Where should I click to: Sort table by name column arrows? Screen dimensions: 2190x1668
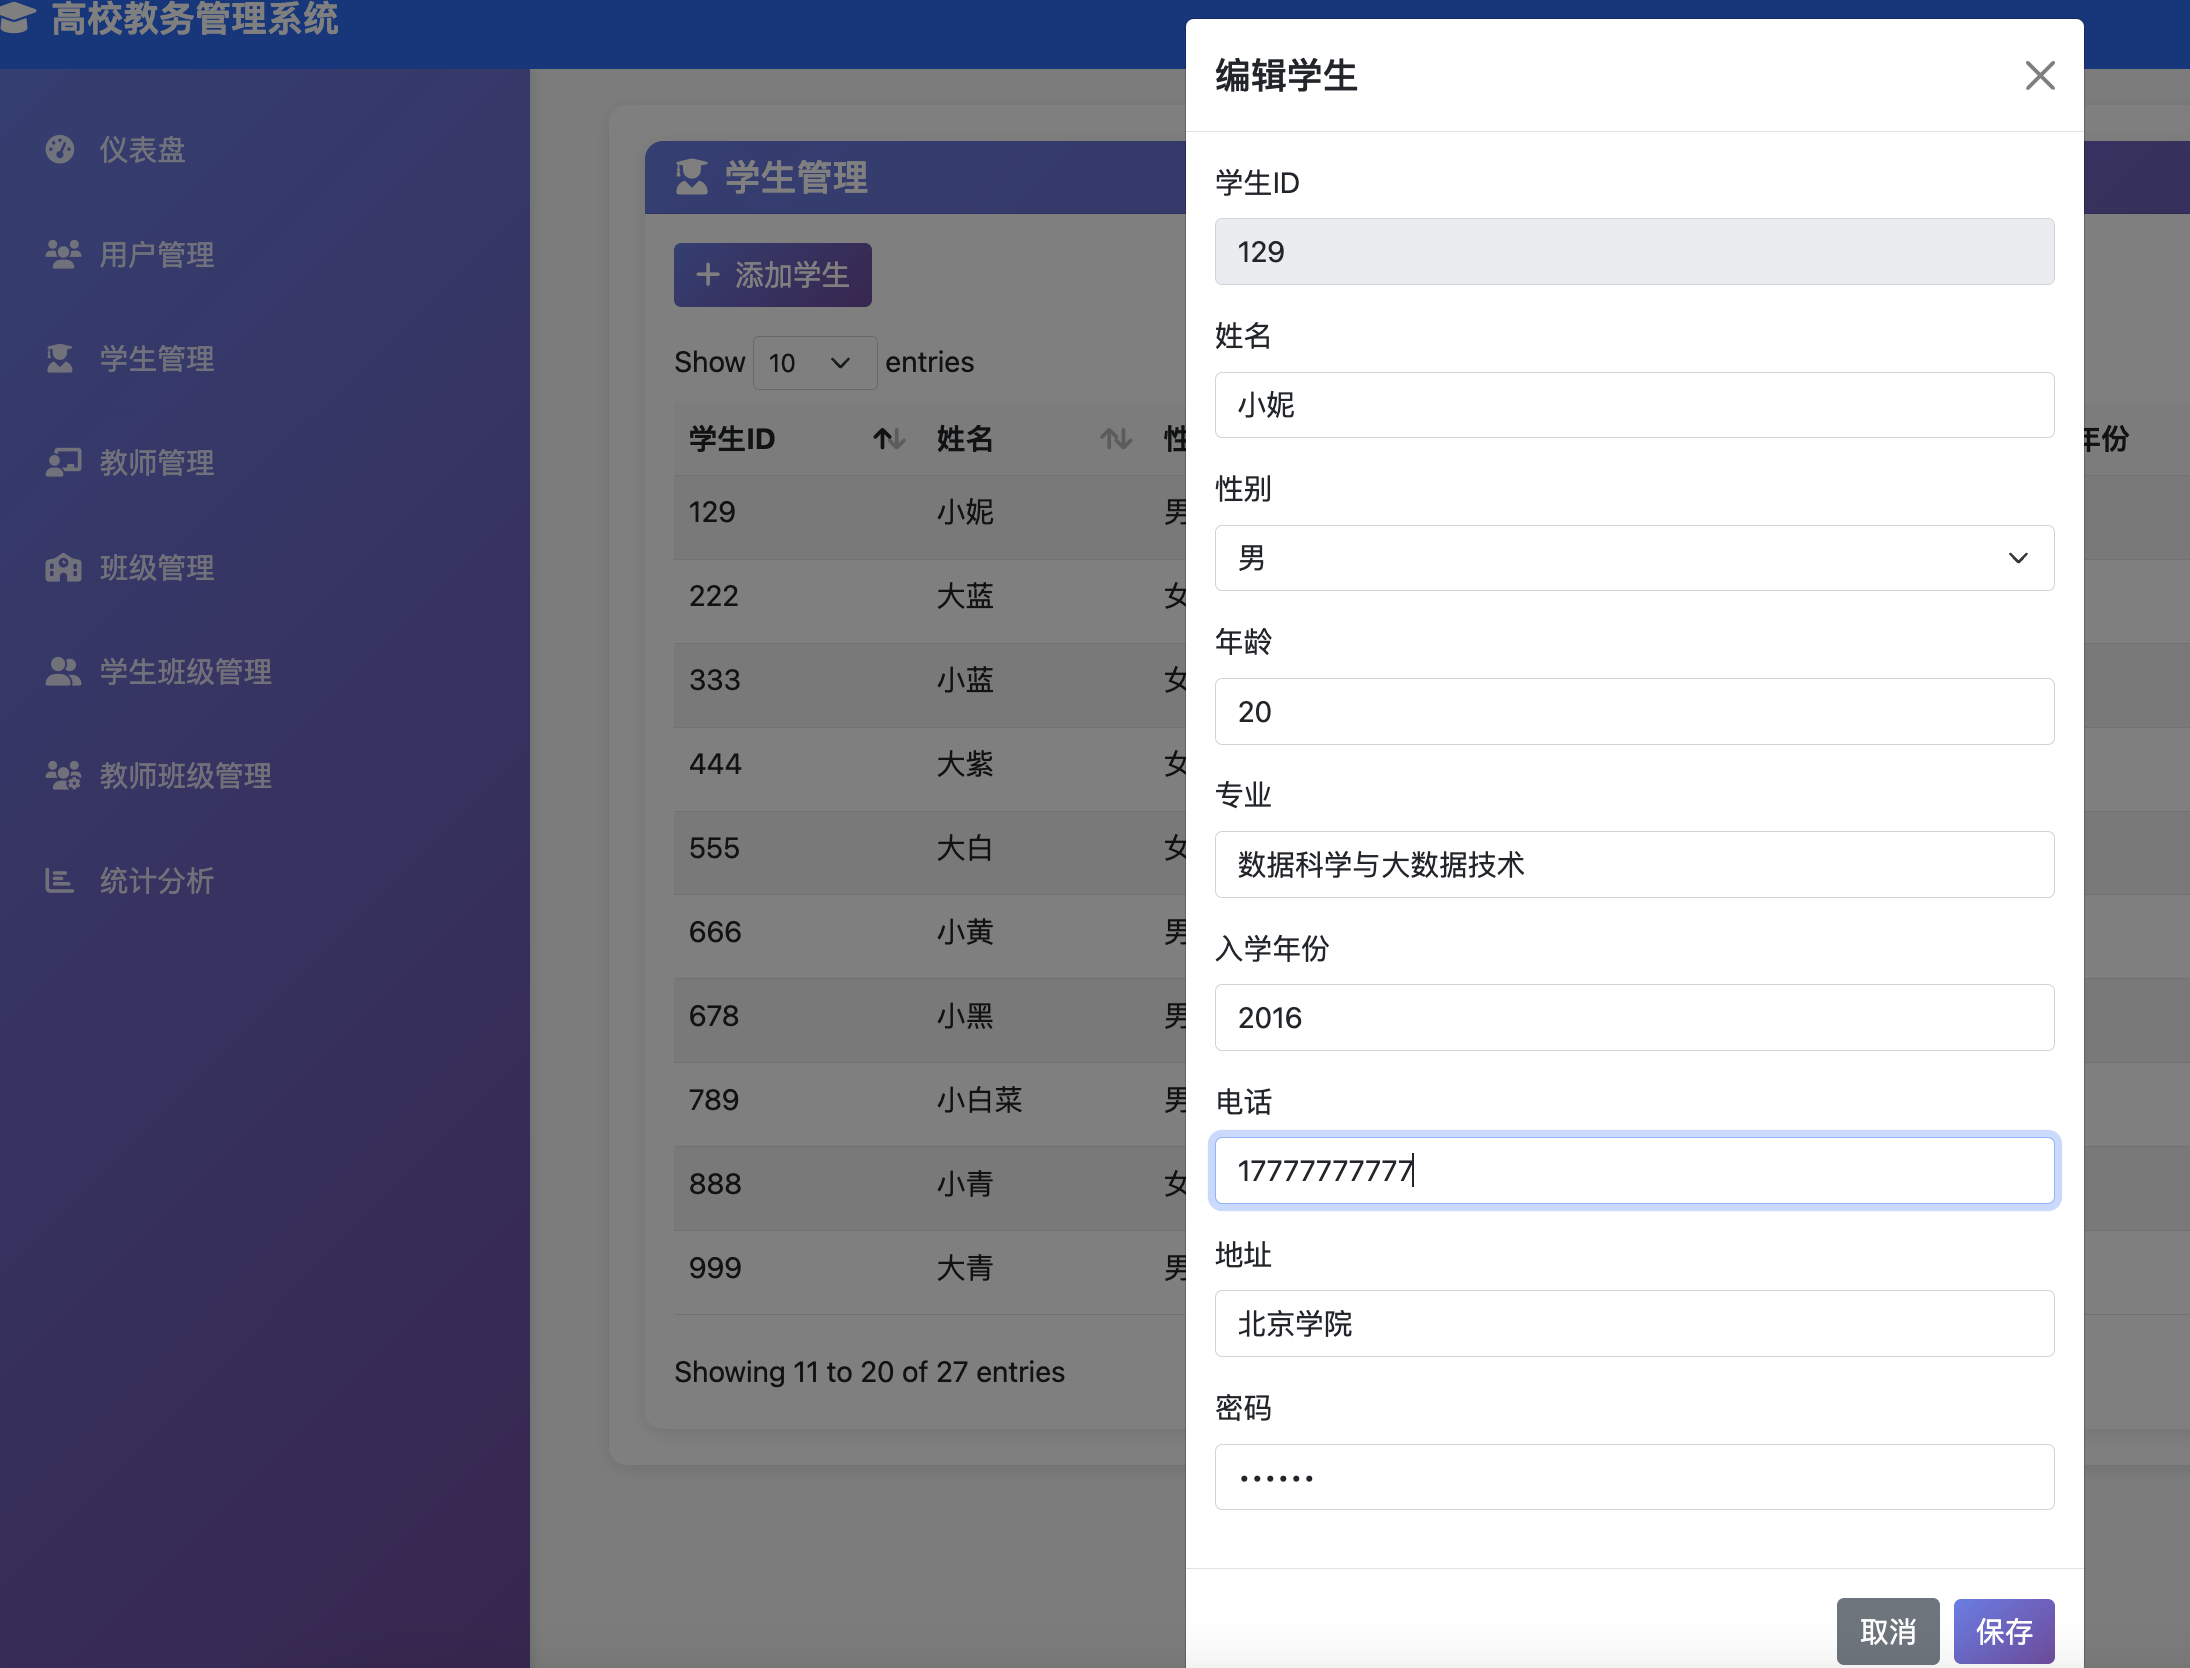pos(1116,439)
